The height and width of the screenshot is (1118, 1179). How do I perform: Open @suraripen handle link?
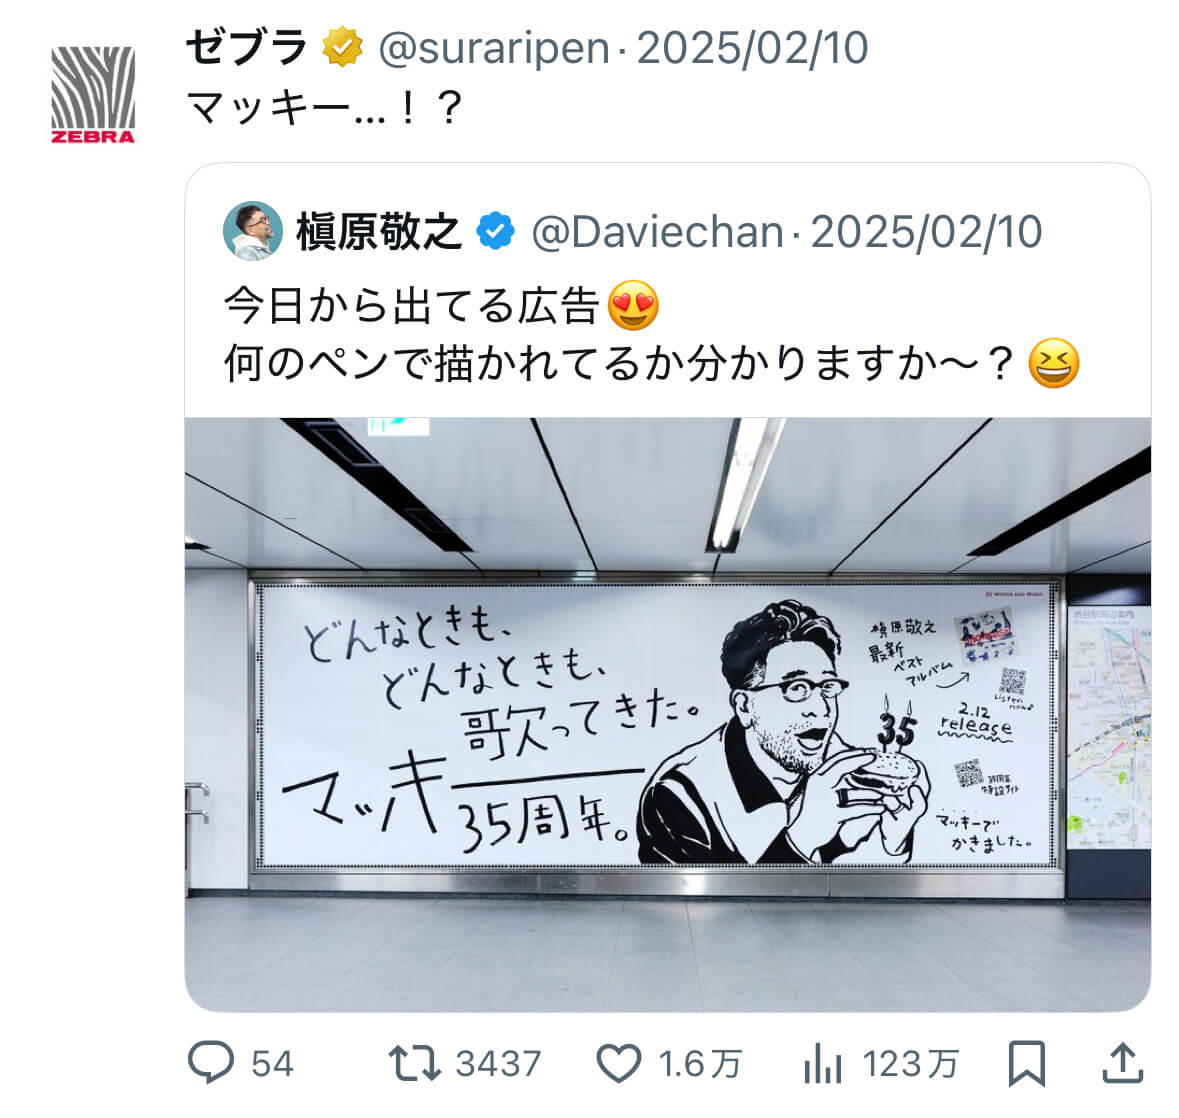point(493,48)
